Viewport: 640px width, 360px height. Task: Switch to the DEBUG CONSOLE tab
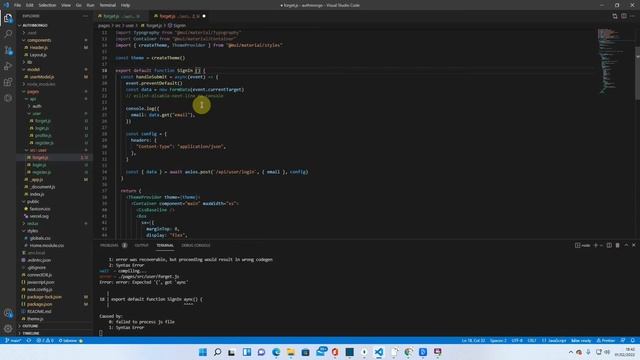196,245
